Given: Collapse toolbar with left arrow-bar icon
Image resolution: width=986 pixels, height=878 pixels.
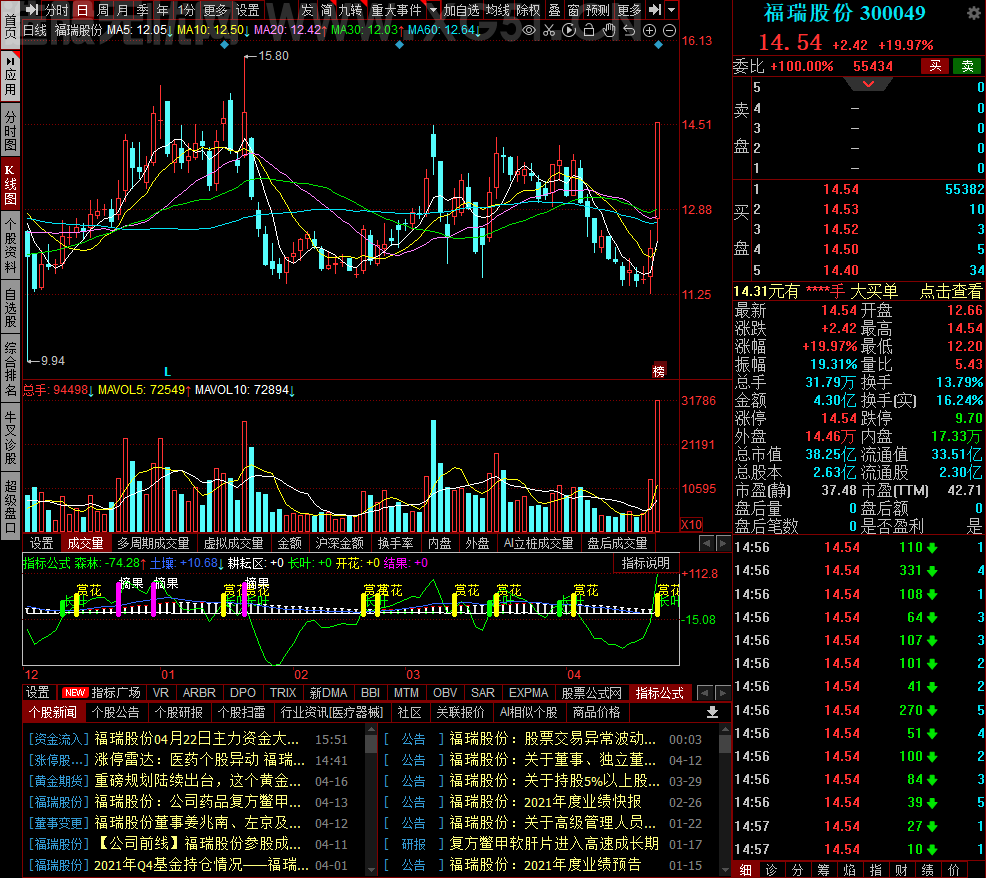Looking at the screenshot, I should (32, 9).
